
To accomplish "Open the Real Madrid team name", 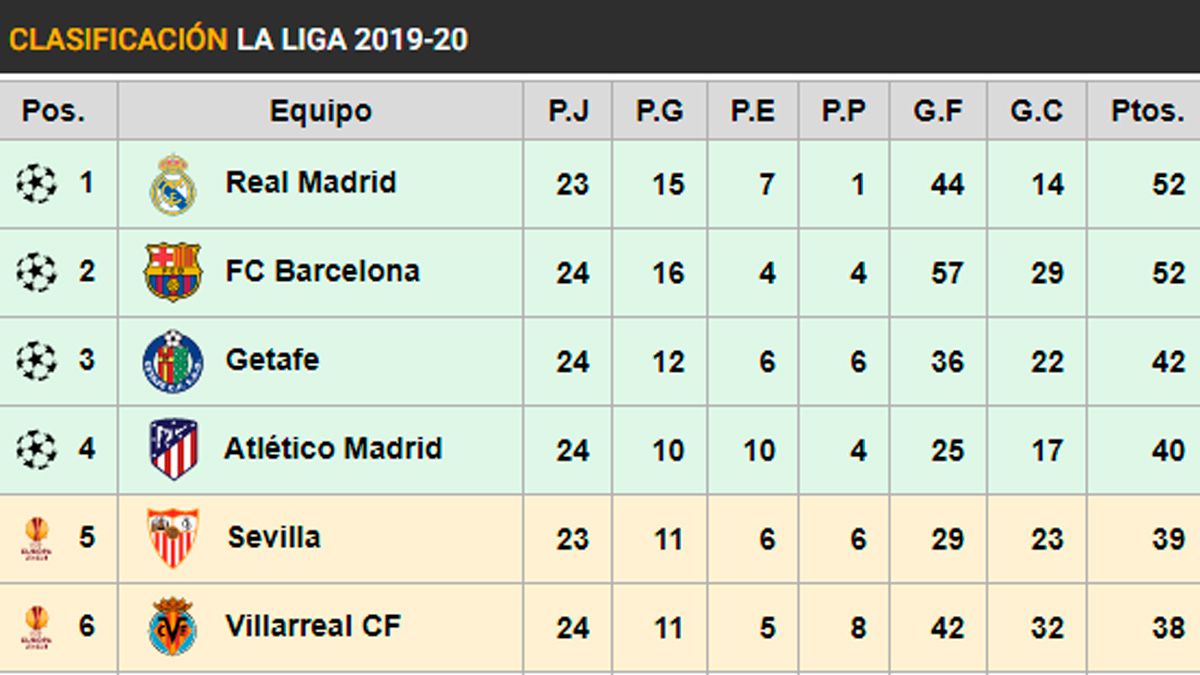I will tap(311, 183).
